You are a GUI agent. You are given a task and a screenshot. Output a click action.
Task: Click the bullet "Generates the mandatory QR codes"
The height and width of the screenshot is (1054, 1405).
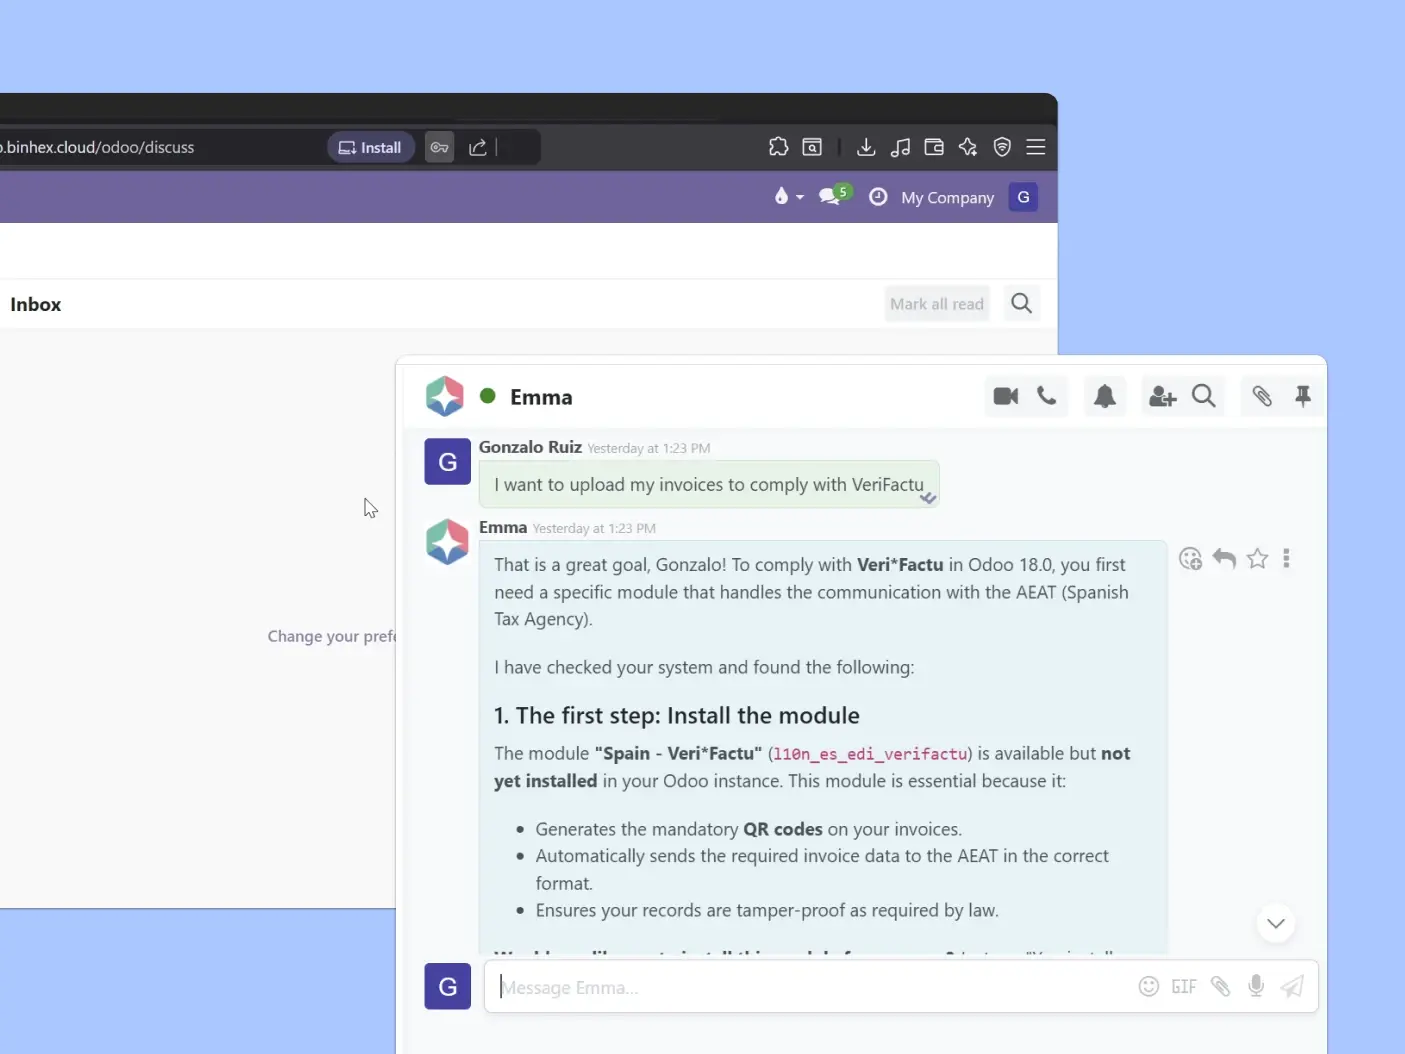pyautogui.click(x=749, y=829)
